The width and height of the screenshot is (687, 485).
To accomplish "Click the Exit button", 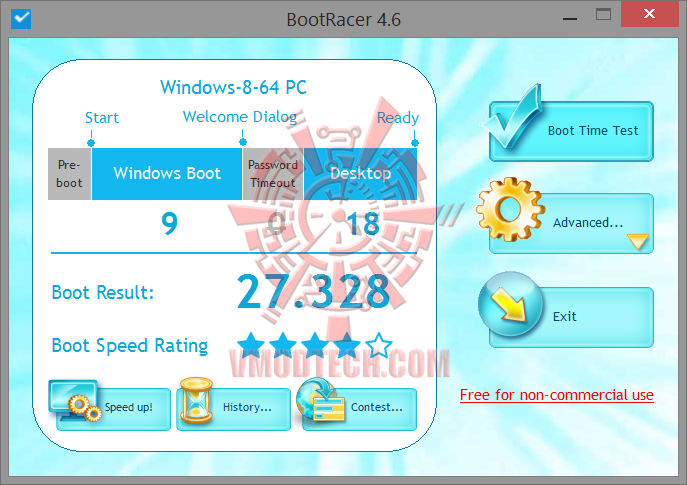I will (x=571, y=317).
